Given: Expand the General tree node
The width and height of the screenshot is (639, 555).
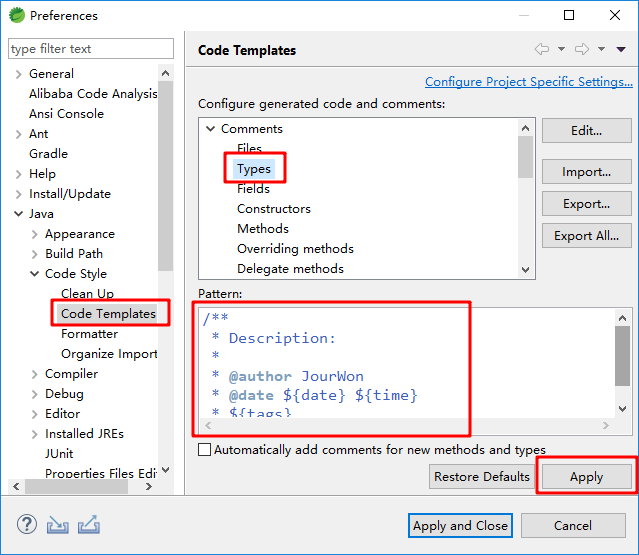Looking at the screenshot, I should pos(18,74).
